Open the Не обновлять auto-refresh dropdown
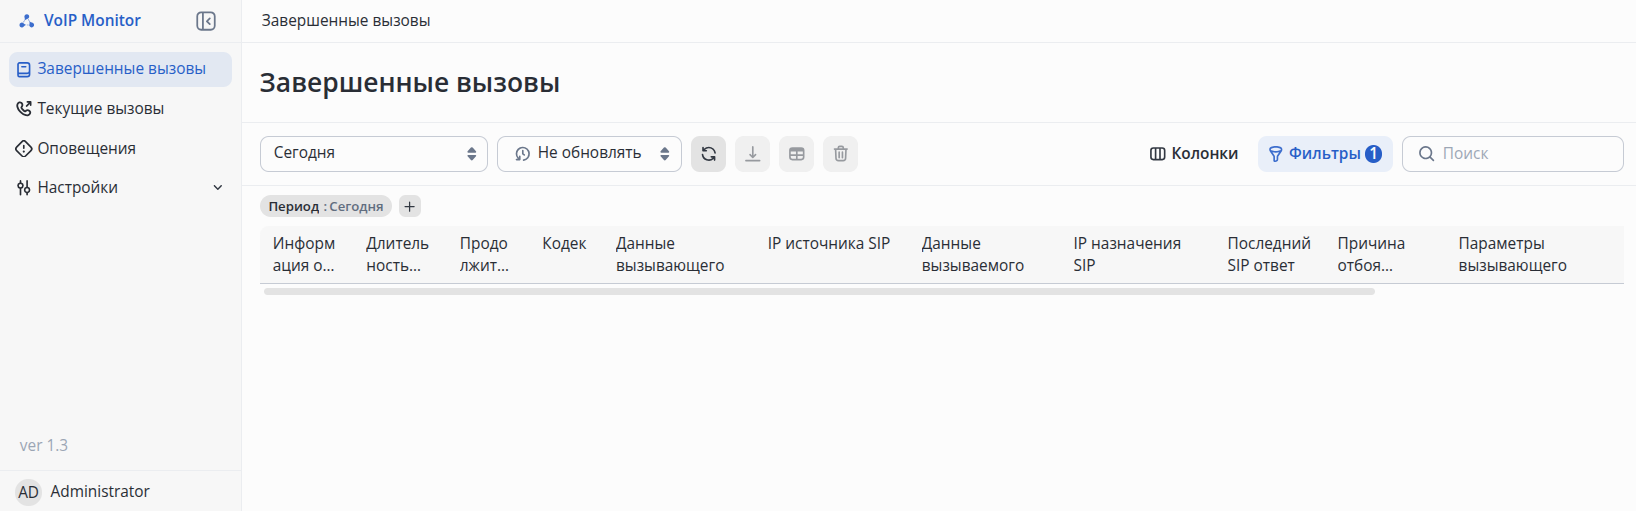 [589, 154]
